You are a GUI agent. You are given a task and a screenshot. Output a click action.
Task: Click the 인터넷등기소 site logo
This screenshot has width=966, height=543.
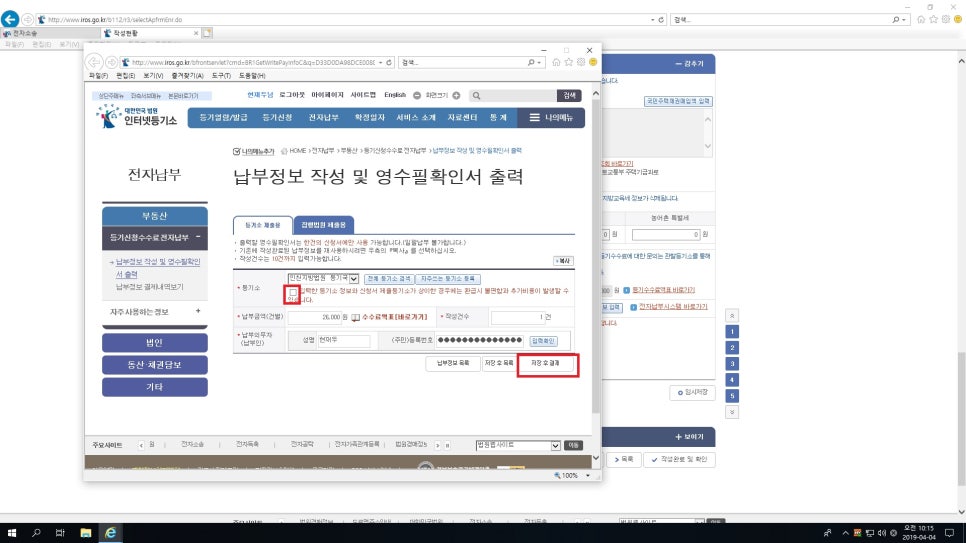point(137,116)
